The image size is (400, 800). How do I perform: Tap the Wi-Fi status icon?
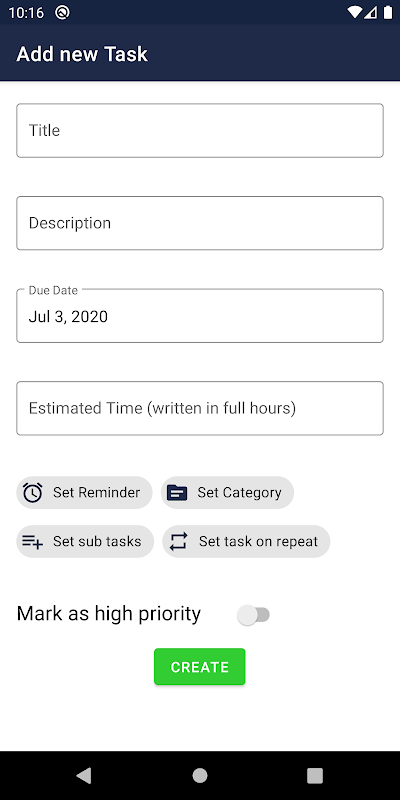pos(354,12)
